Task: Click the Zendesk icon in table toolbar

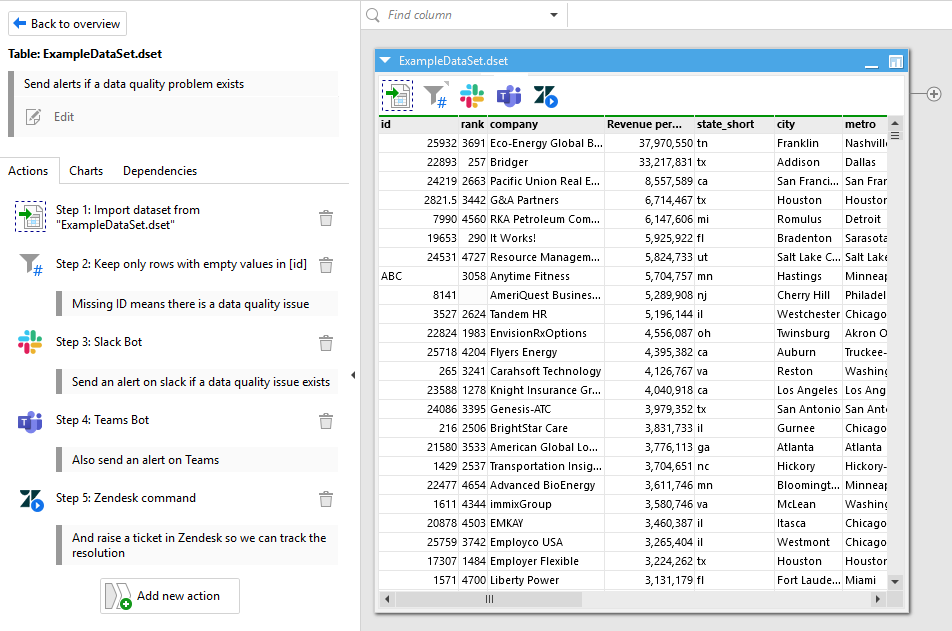Action: 545,96
